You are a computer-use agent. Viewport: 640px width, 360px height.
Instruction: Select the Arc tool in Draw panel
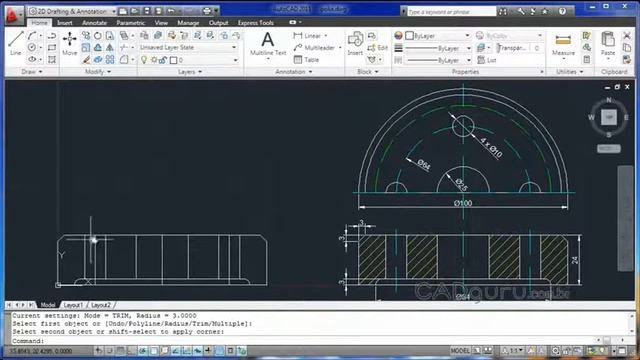tap(32, 36)
